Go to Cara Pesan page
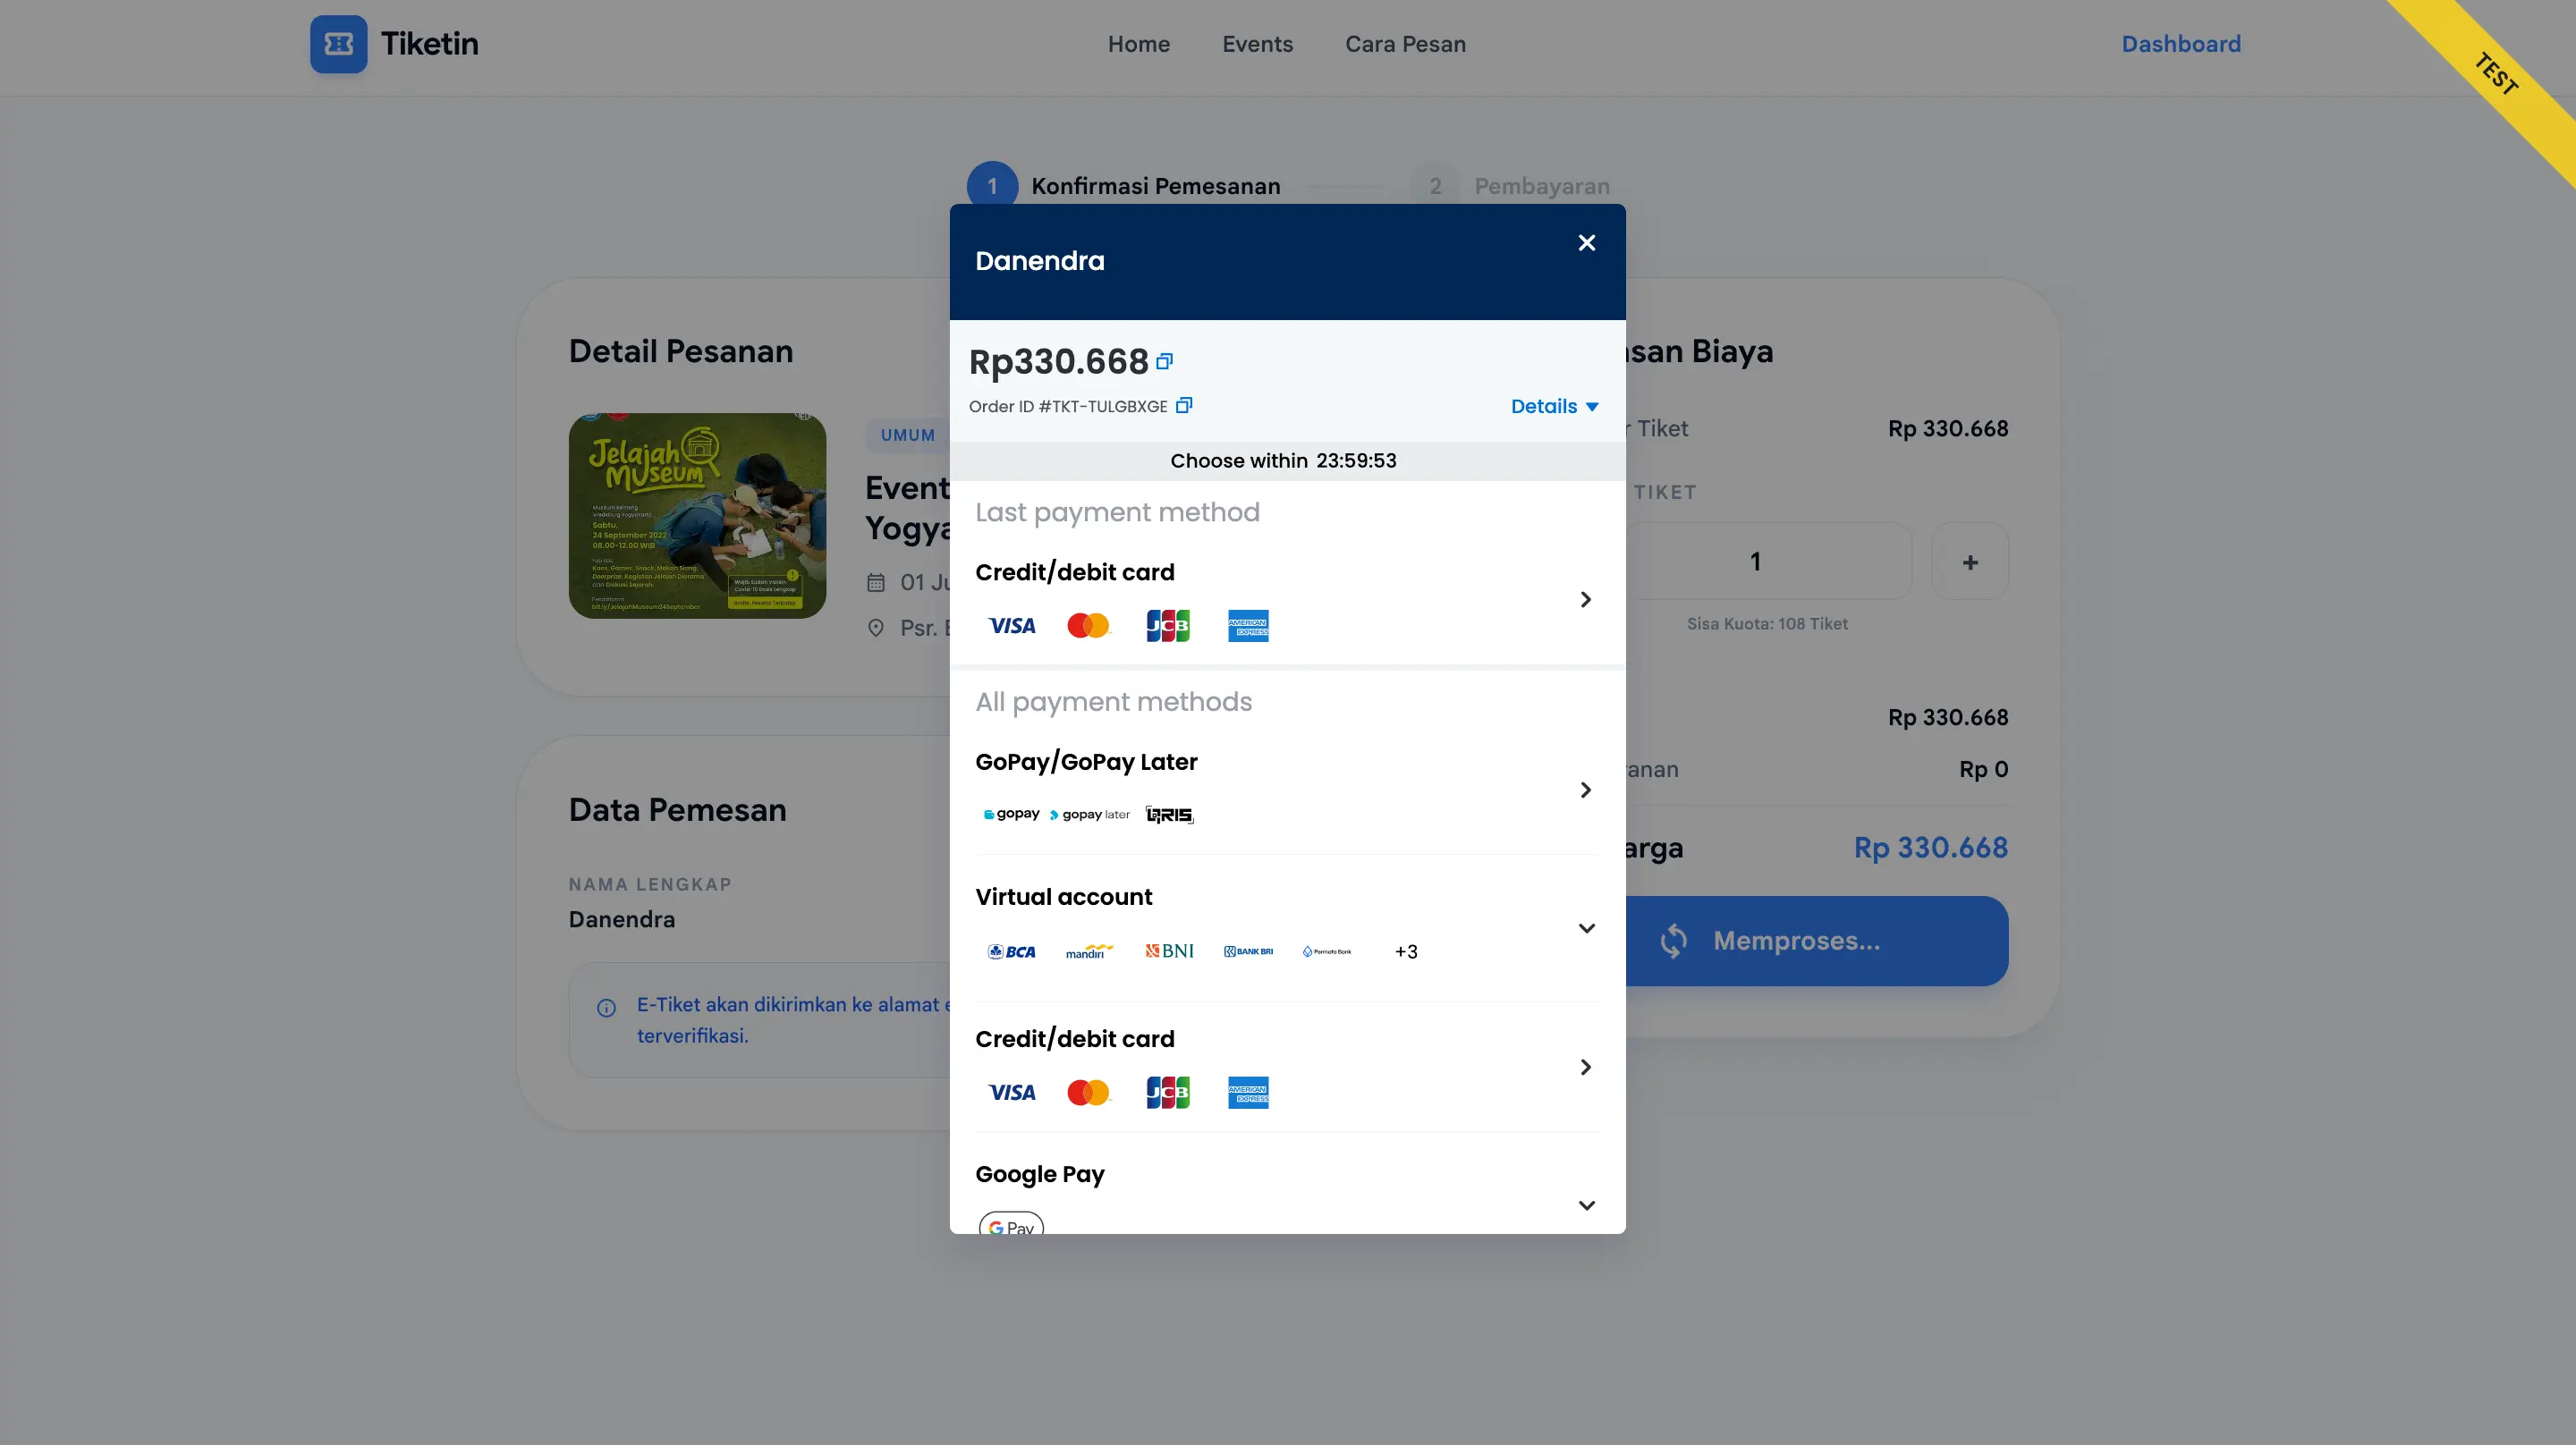 1405,44
